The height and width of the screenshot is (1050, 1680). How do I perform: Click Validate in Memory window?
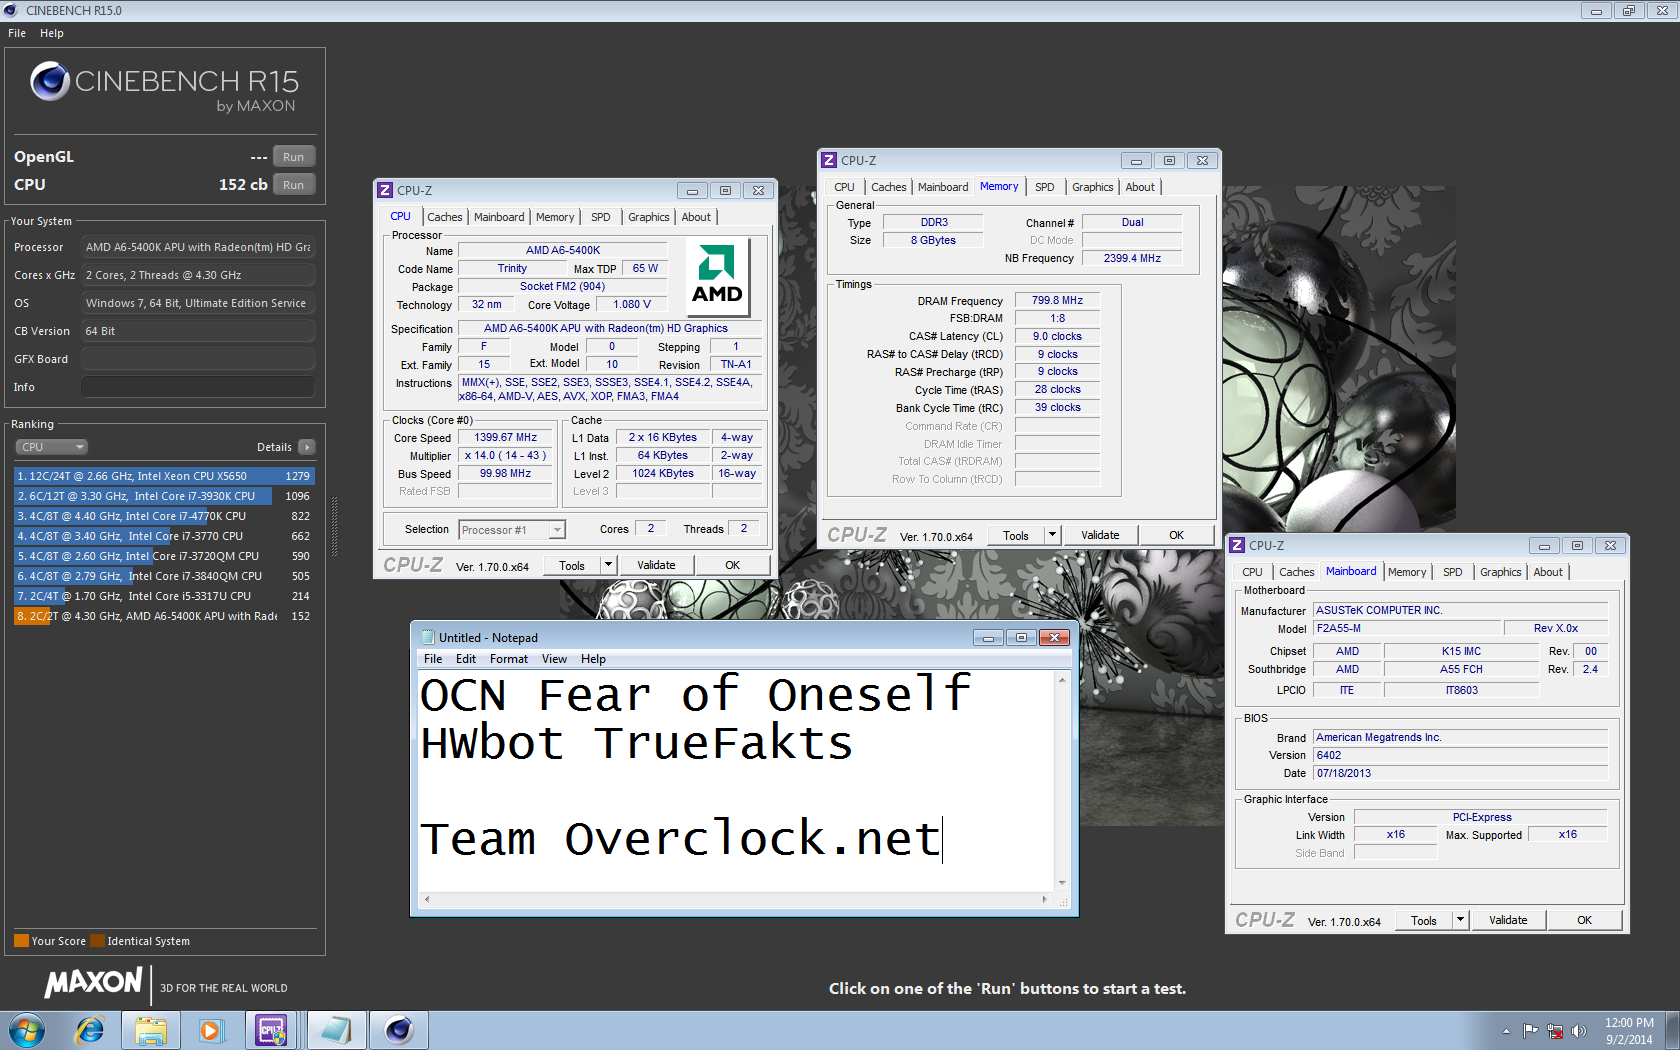tap(1100, 535)
